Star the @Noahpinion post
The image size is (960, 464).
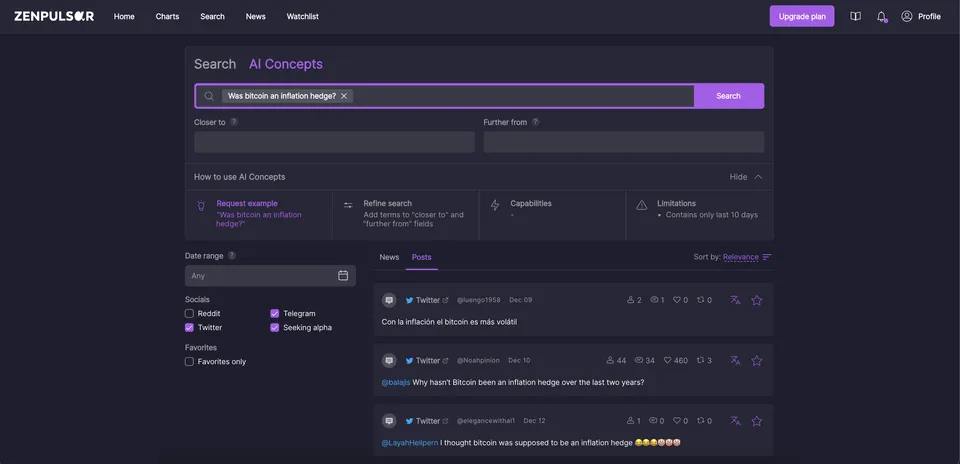coord(757,361)
